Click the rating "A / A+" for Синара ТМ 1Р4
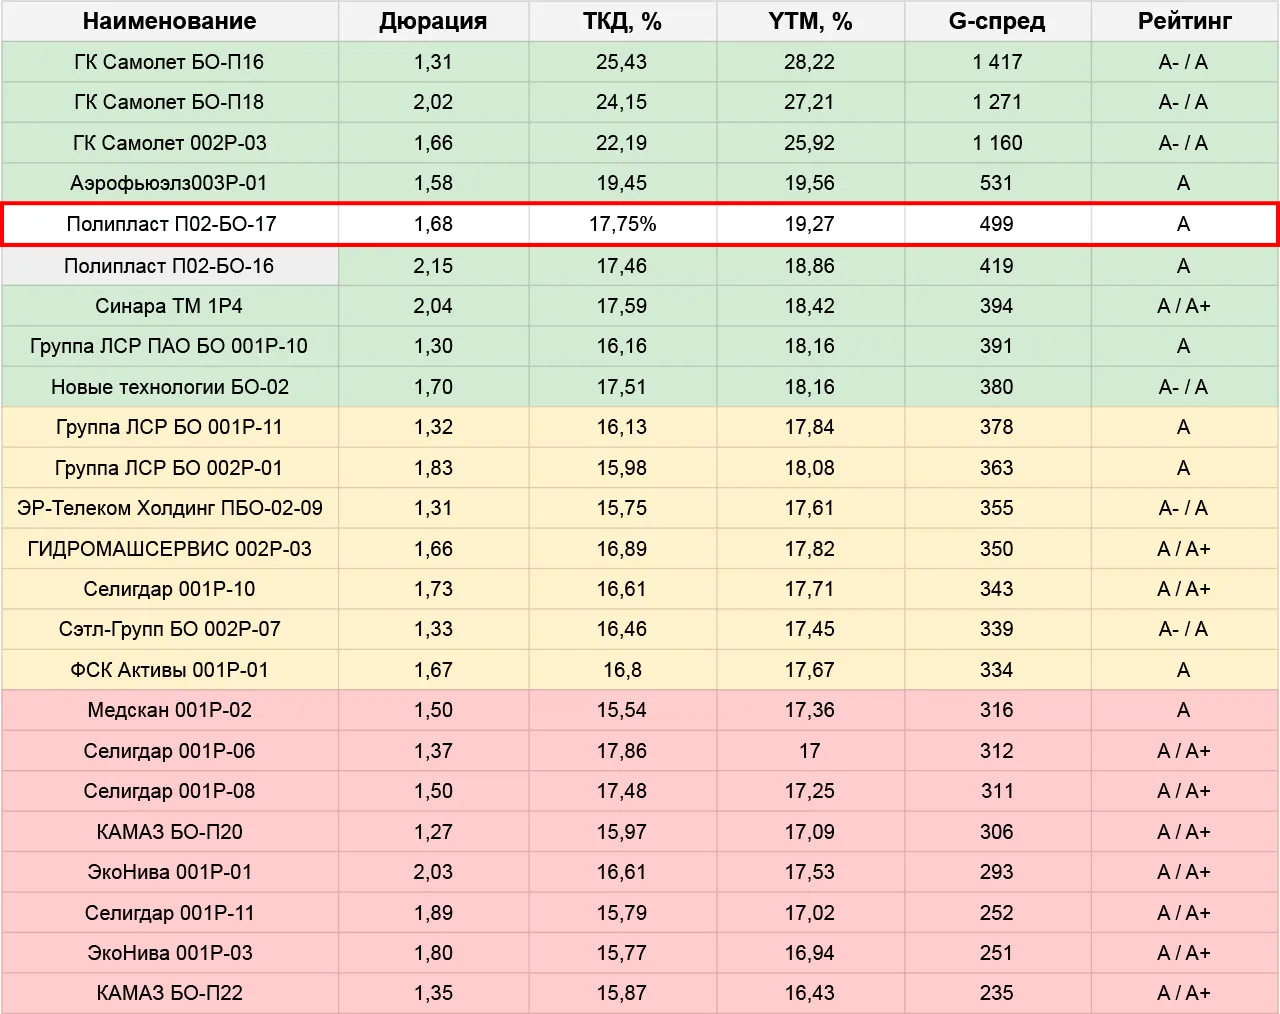Viewport: 1280px width, 1014px height. click(1184, 306)
